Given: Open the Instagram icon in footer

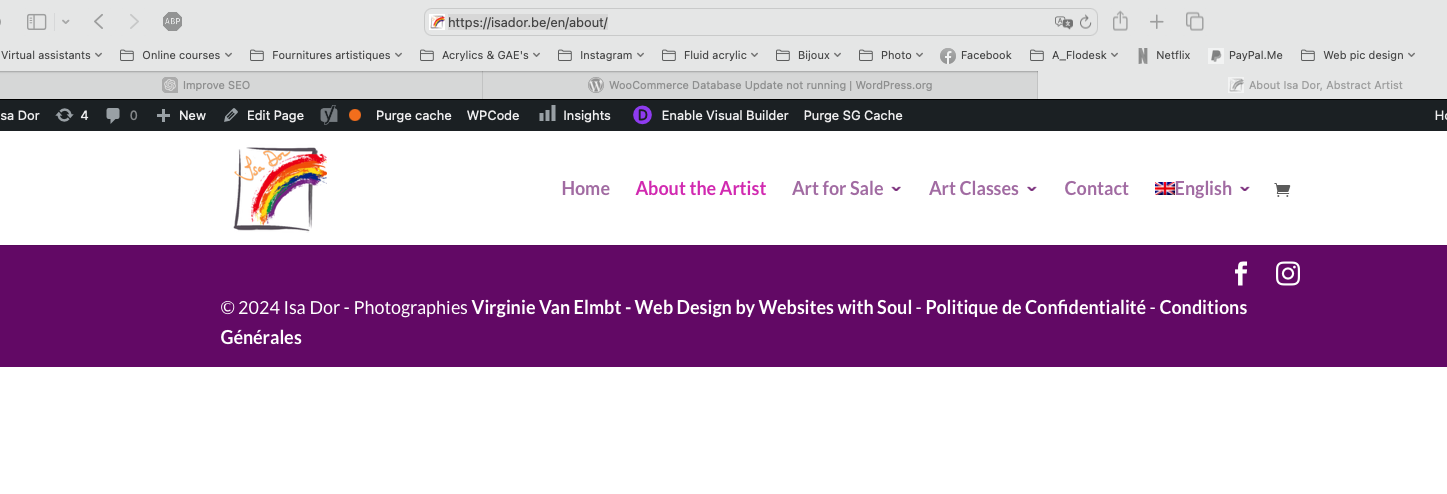Looking at the screenshot, I should (1288, 274).
